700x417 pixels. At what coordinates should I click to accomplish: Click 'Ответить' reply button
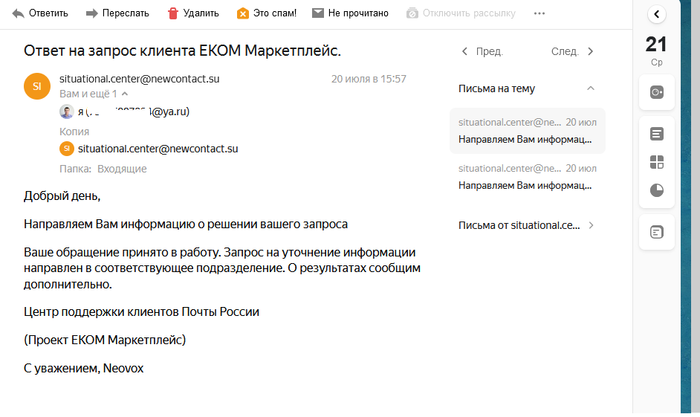(48, 13)
